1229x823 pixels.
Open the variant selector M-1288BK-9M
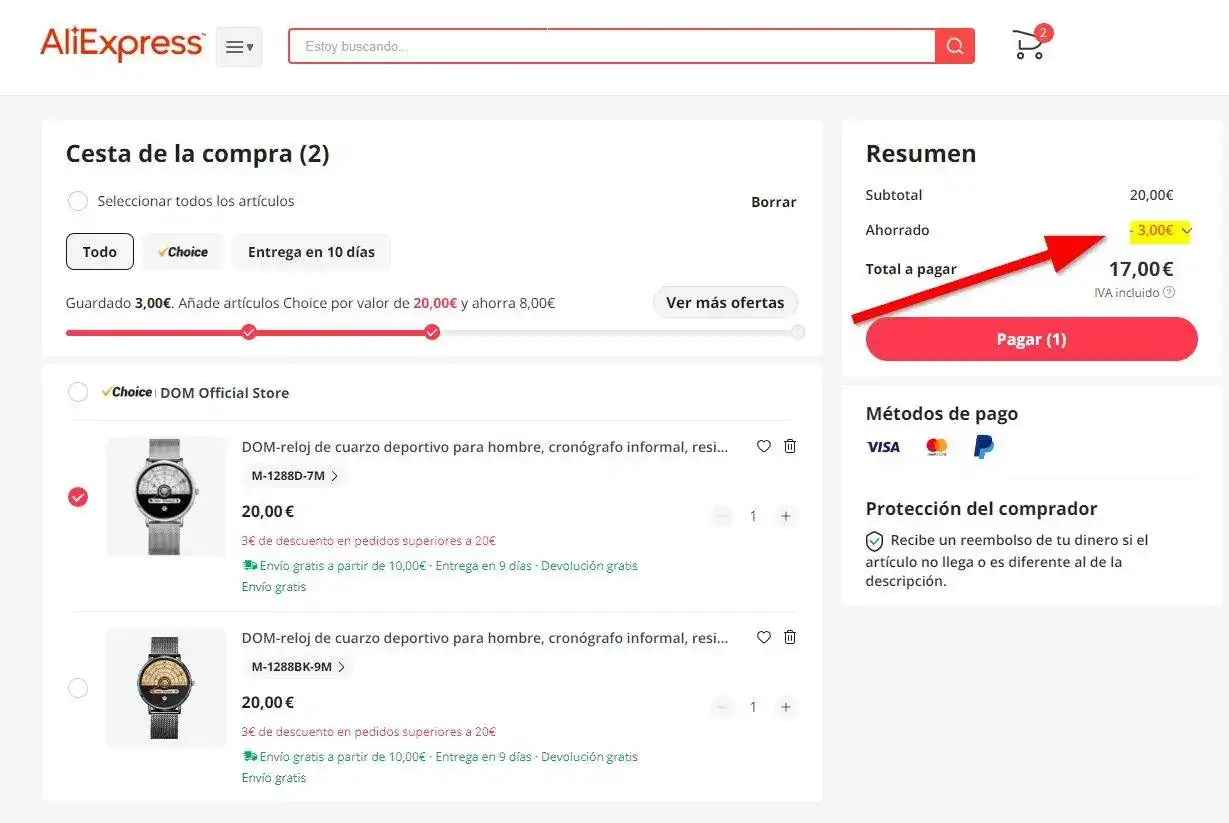tap(297, 667)
